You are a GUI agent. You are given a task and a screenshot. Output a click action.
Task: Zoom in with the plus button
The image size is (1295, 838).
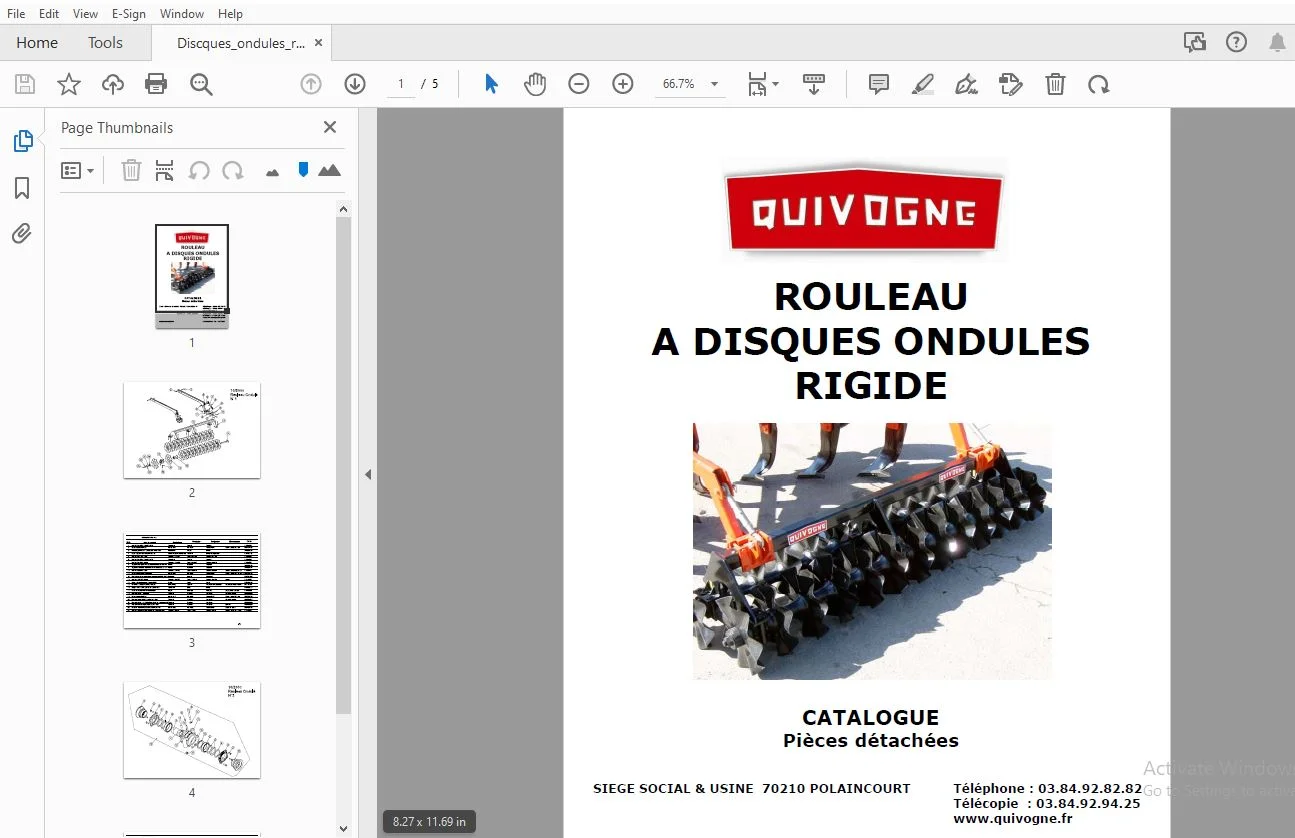coord(623,84)
